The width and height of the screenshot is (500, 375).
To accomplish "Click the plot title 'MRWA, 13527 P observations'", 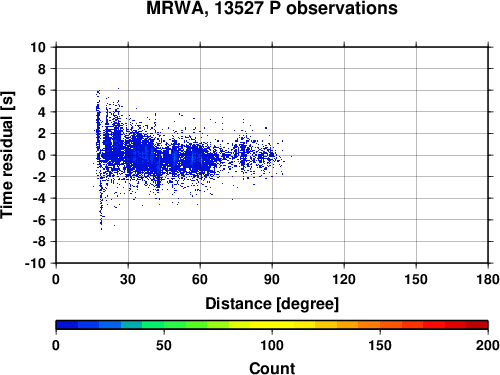I will [x=272, y=8].
